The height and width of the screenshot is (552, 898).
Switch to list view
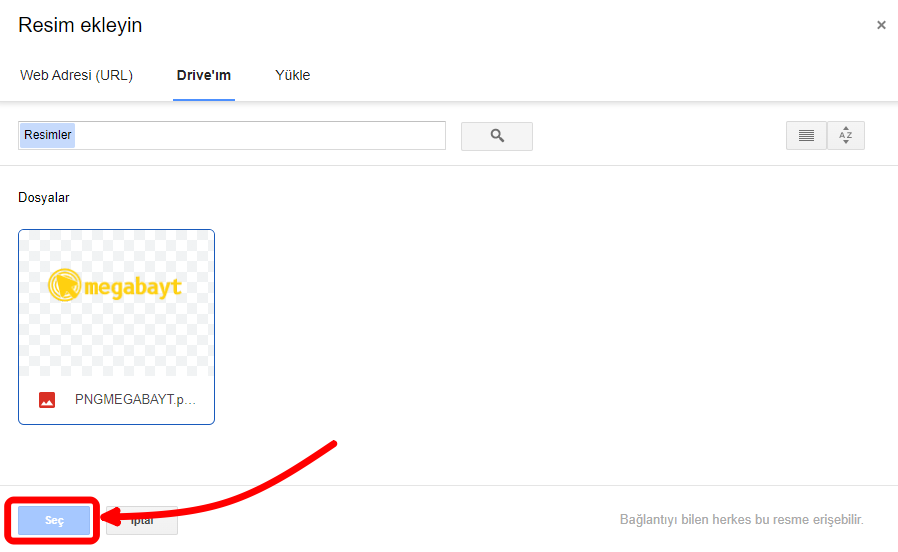point(806,136)
